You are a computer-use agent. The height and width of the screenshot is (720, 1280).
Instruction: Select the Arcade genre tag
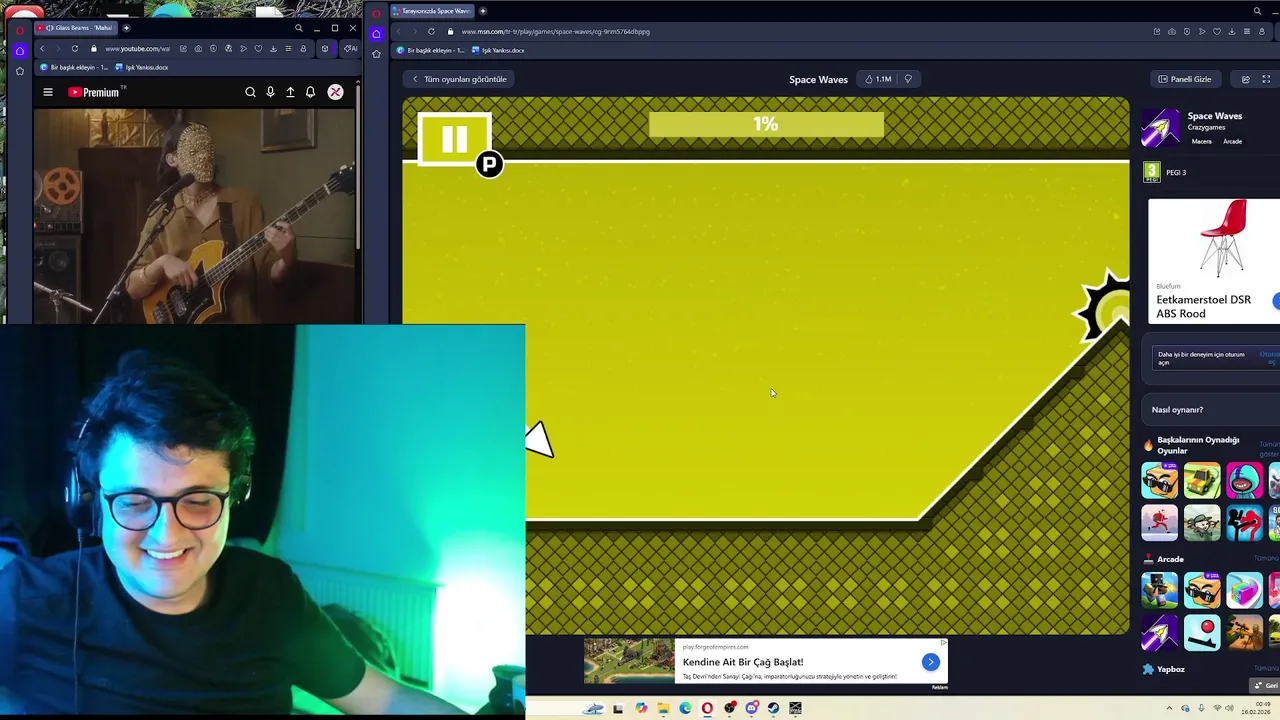1232,142
